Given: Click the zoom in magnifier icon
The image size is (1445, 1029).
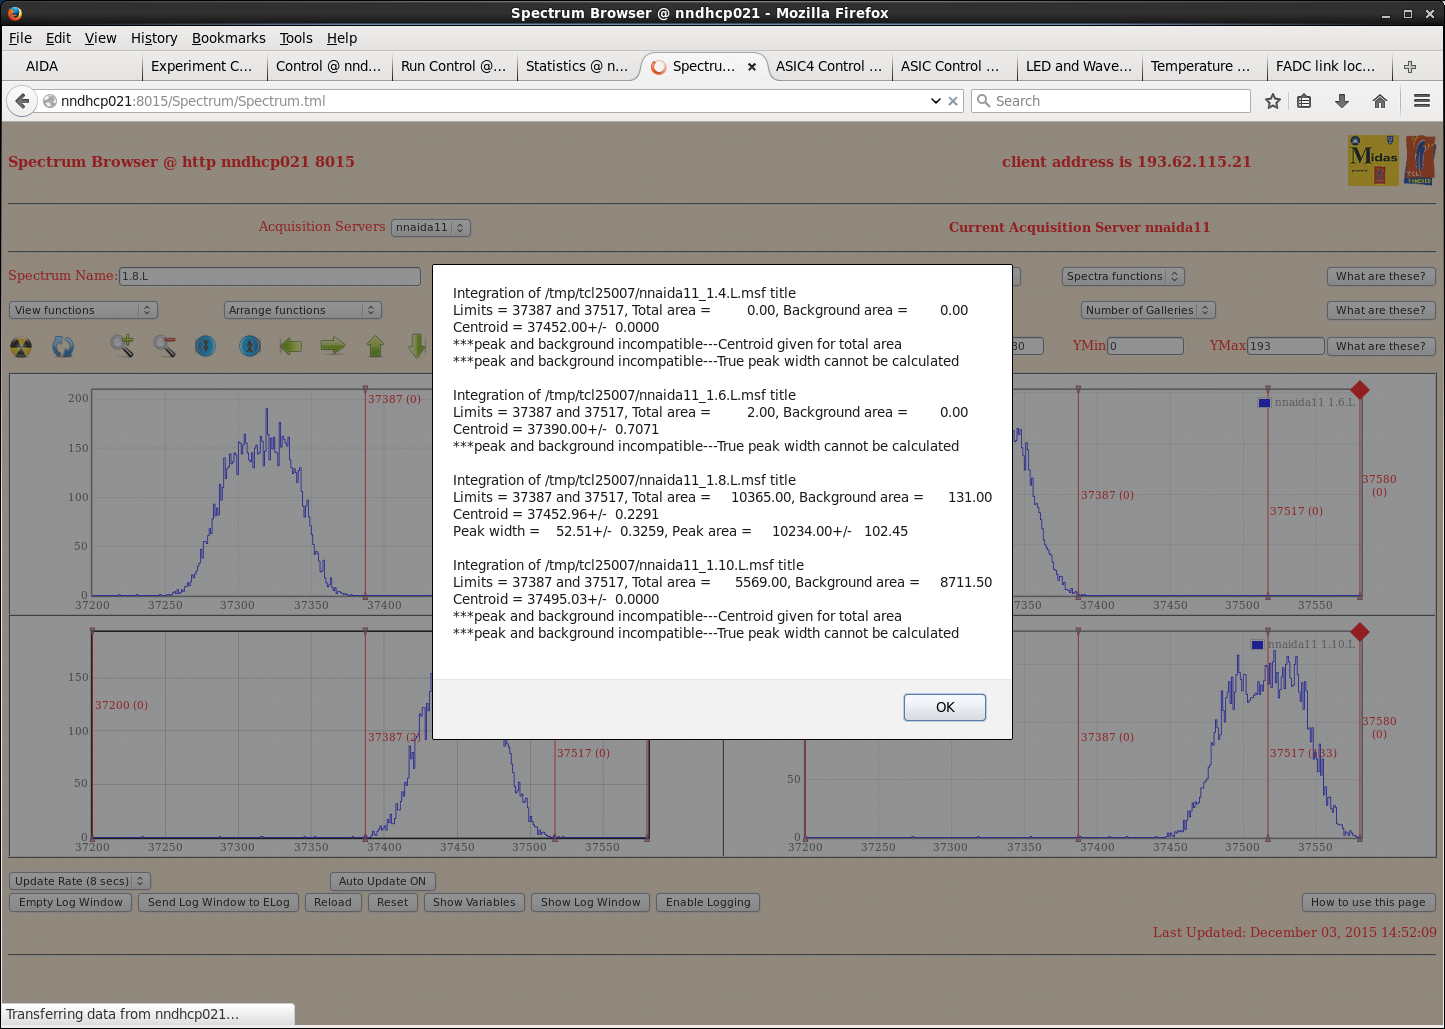Looking at the screenshot, I should 122,346.
